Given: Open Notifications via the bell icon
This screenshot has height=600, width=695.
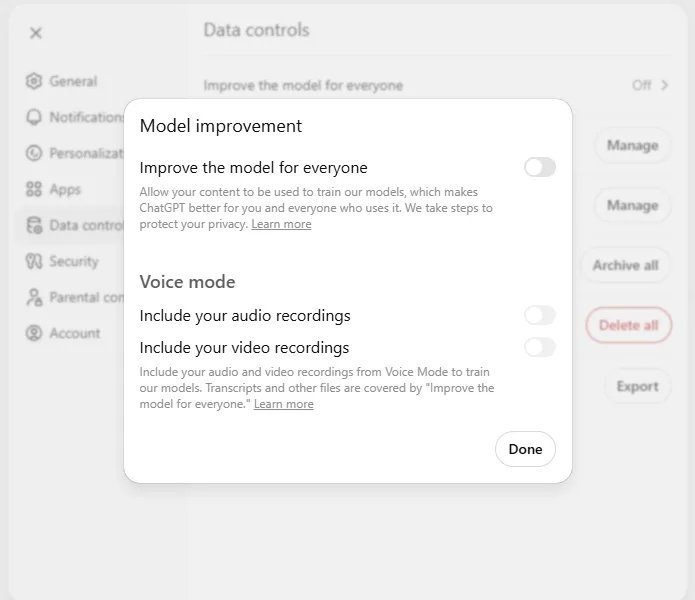Looking at the screenshot, I should click(x=34, y=117).
